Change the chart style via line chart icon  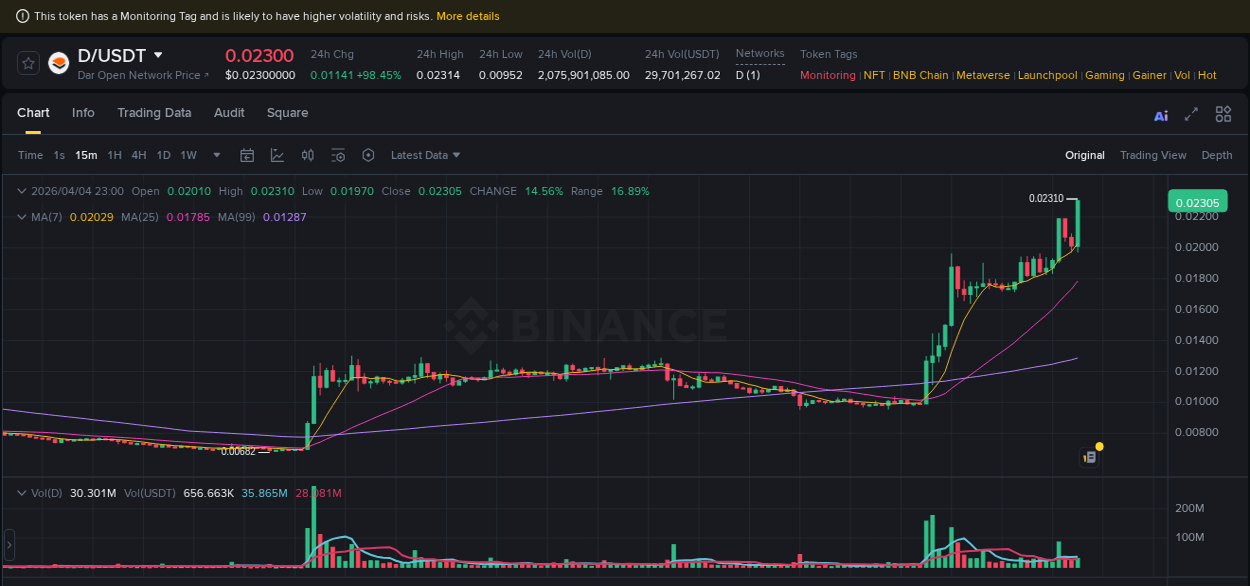(276, 155)
